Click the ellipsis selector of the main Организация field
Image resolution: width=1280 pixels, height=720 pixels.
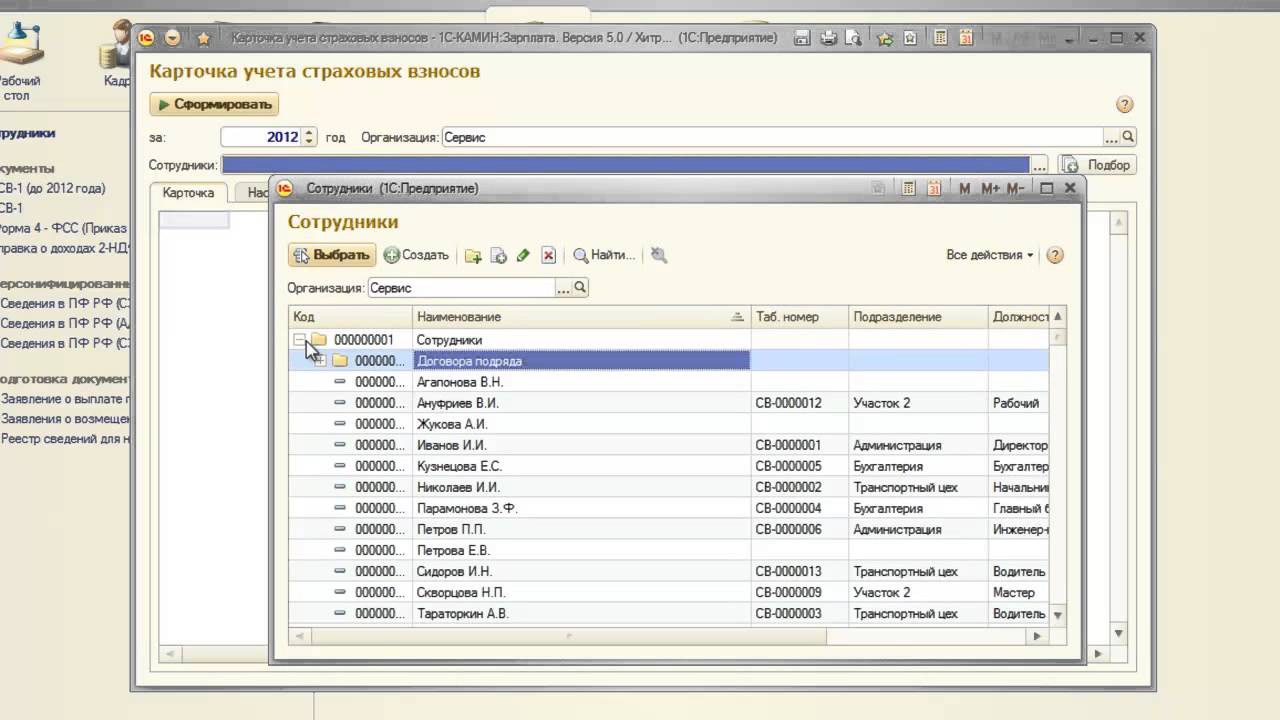click(x=1111, y=137)
